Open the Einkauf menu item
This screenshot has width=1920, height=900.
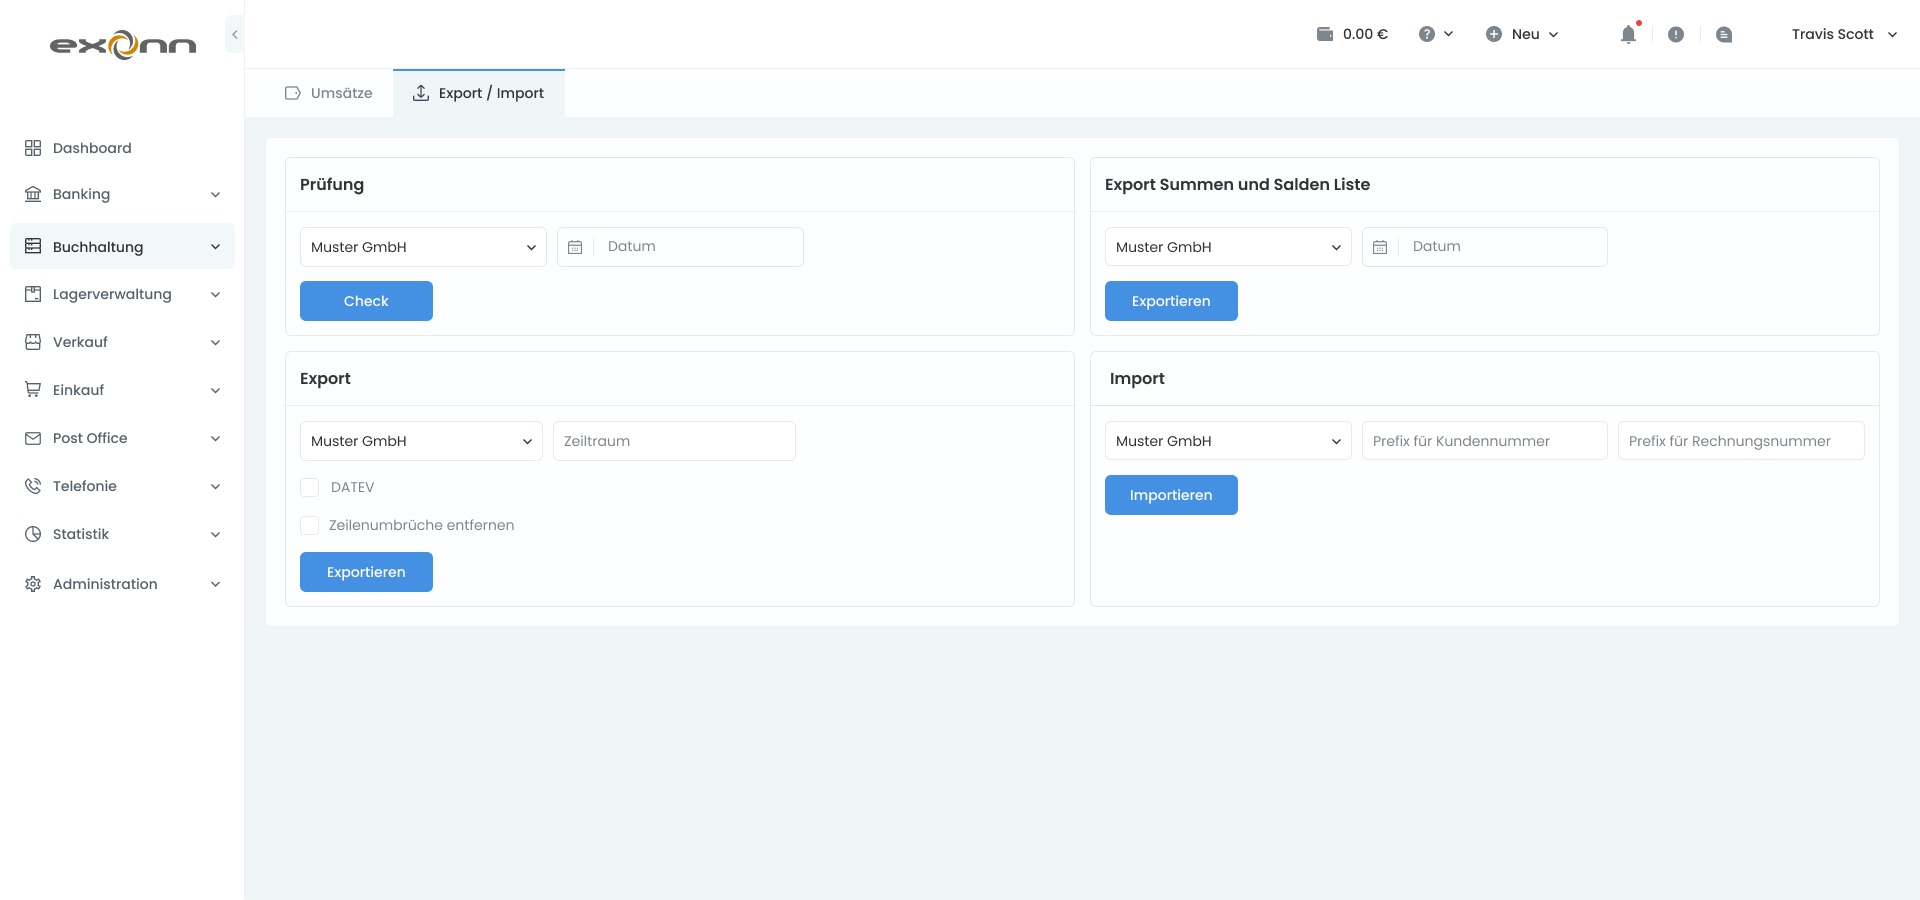[122, 390]
